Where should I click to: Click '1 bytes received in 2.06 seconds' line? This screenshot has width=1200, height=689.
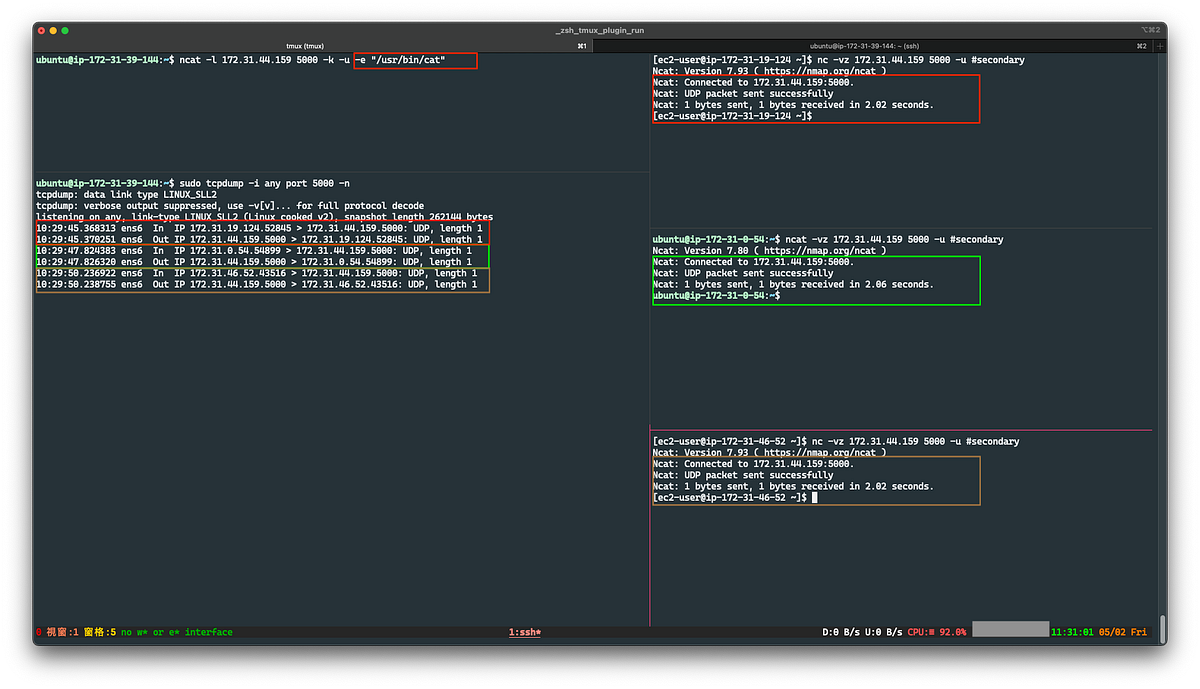(793, 285)
